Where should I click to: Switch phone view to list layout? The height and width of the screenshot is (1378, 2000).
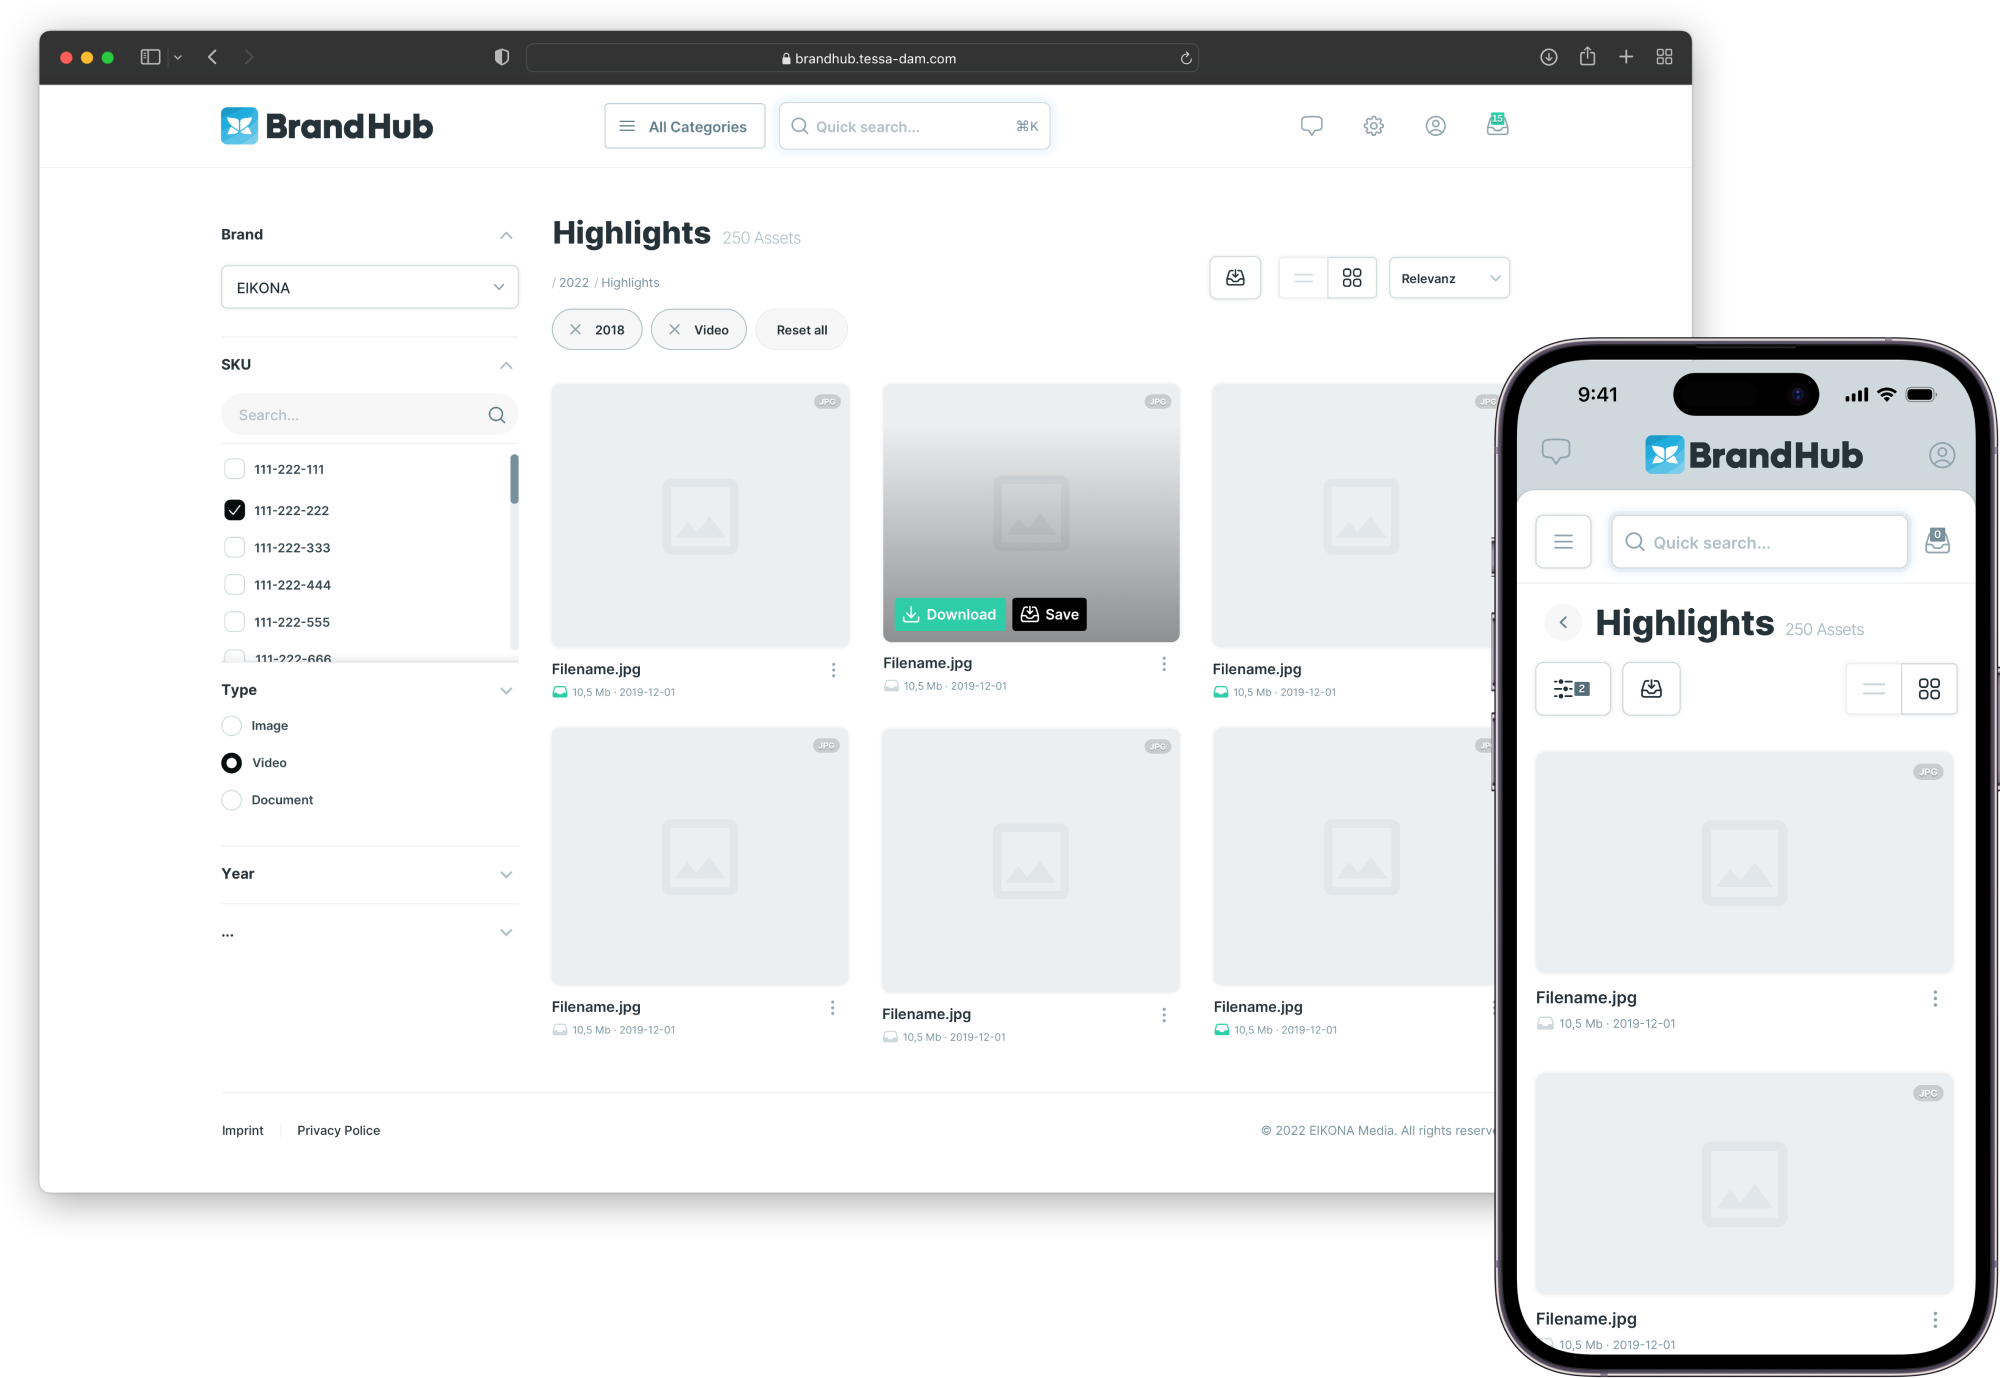pos(1873,689)
